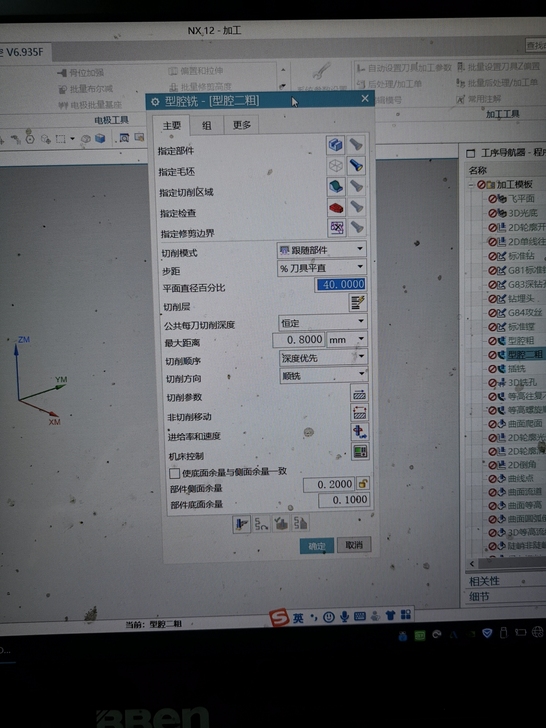Click the flashlight display icon for 指定切削区域

pos(357,186)
